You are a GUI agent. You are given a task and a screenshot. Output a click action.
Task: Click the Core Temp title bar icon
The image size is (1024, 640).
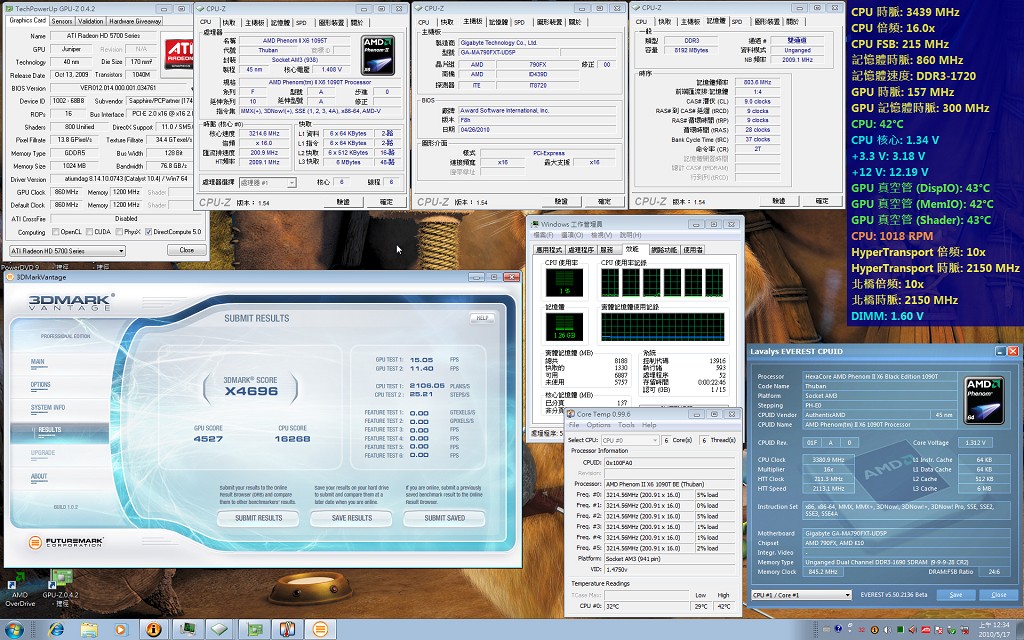pyautogui.click(x=571, y=414)
